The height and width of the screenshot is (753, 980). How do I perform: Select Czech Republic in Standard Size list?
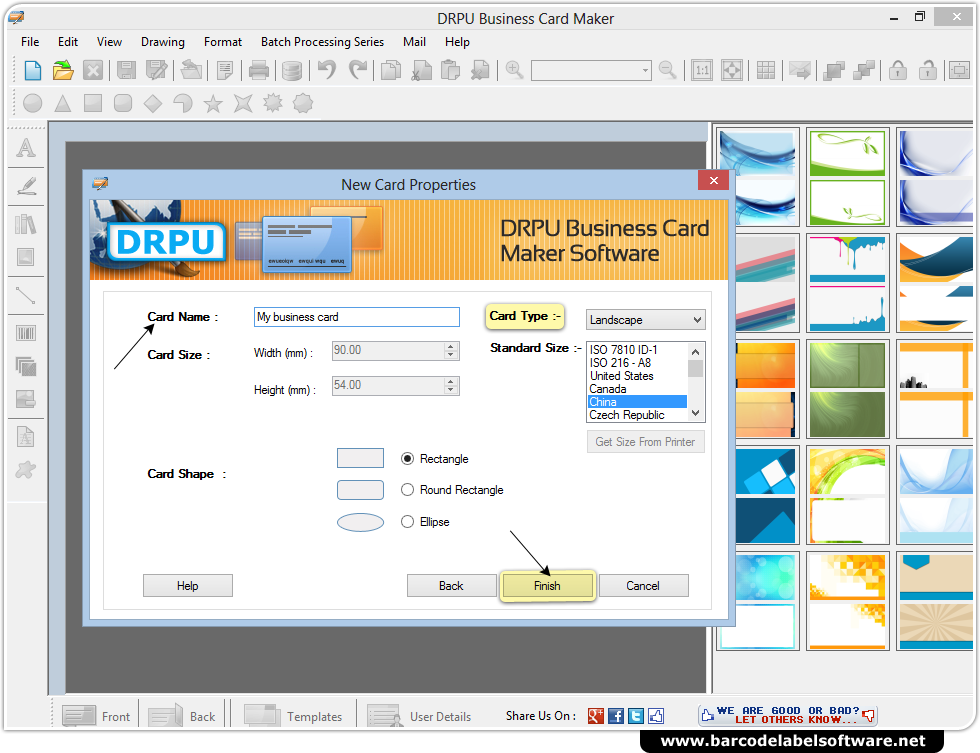(x=638, y=415)
